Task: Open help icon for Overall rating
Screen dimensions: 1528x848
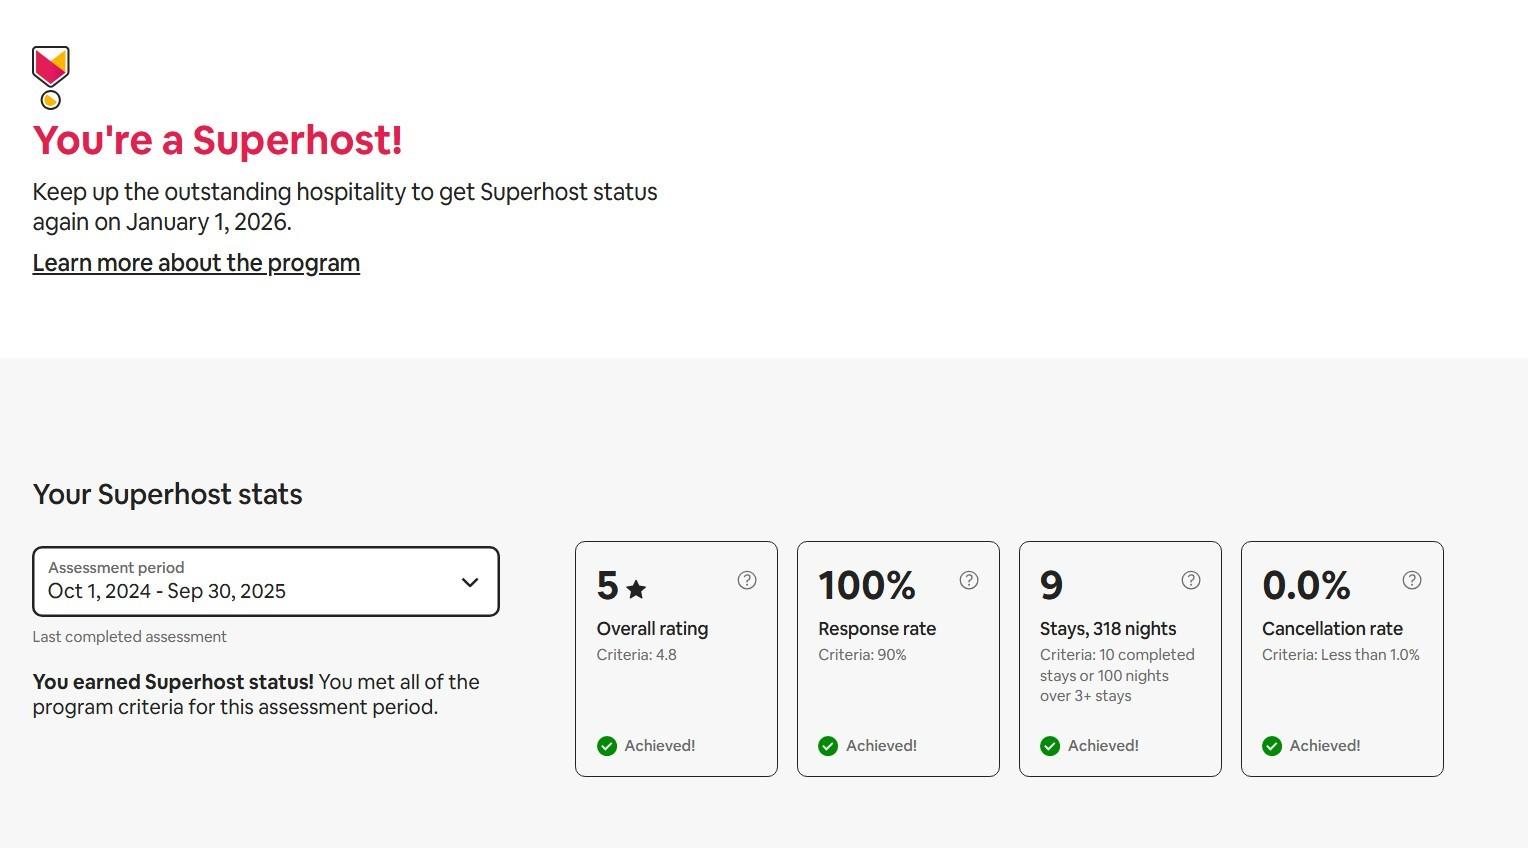Action: coord(747,580)
